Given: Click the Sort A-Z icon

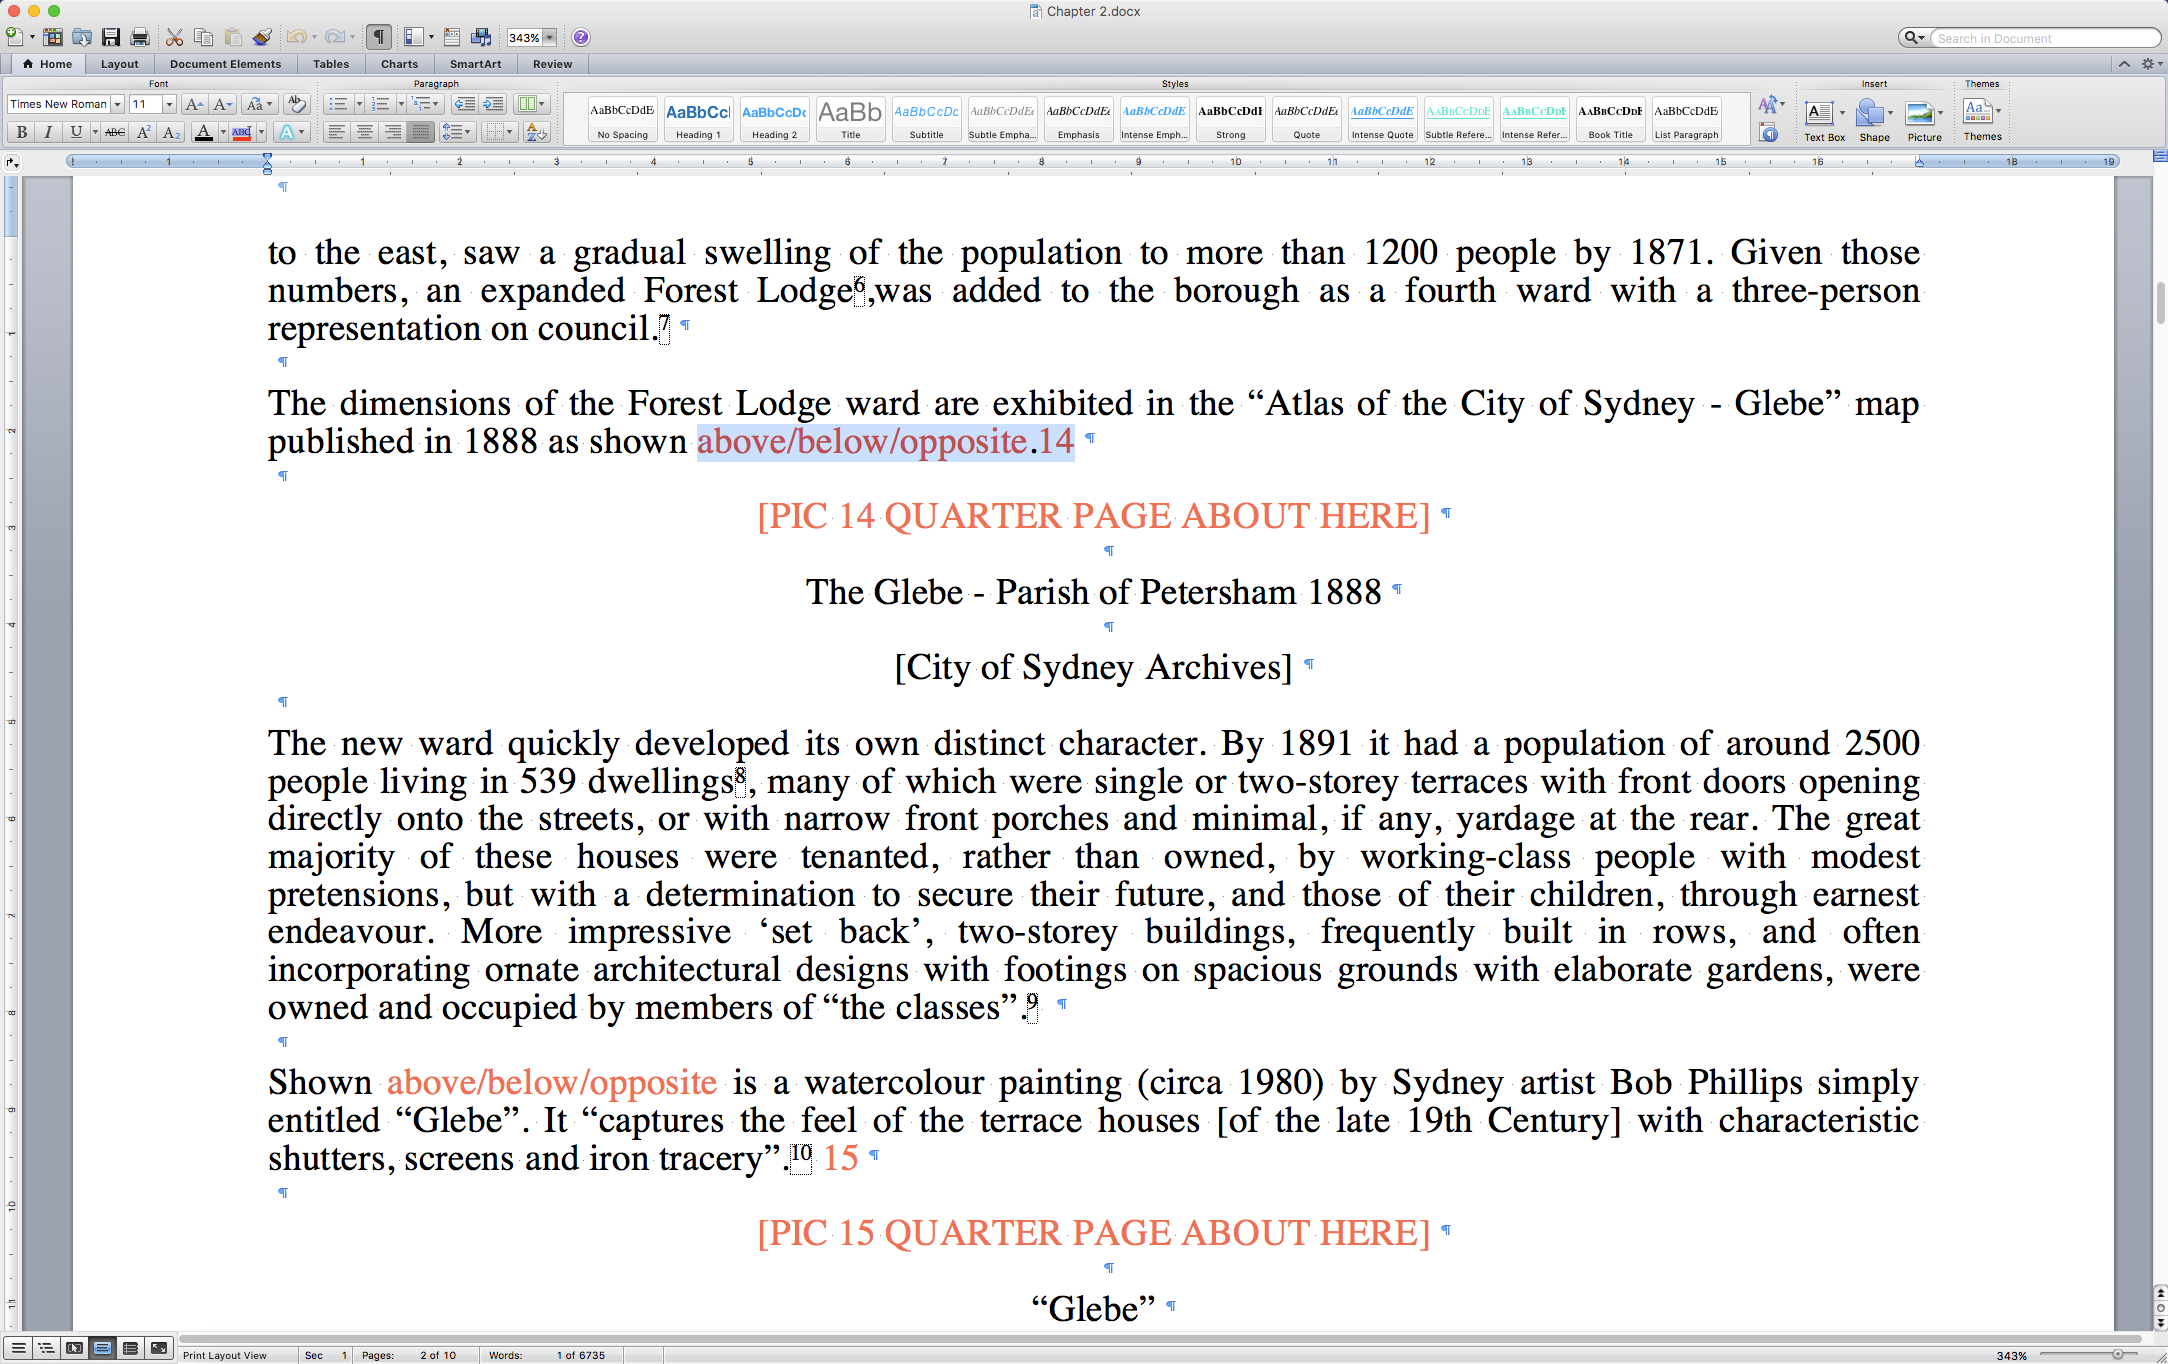Looking at the screenshot, I should tap(536, 132).
